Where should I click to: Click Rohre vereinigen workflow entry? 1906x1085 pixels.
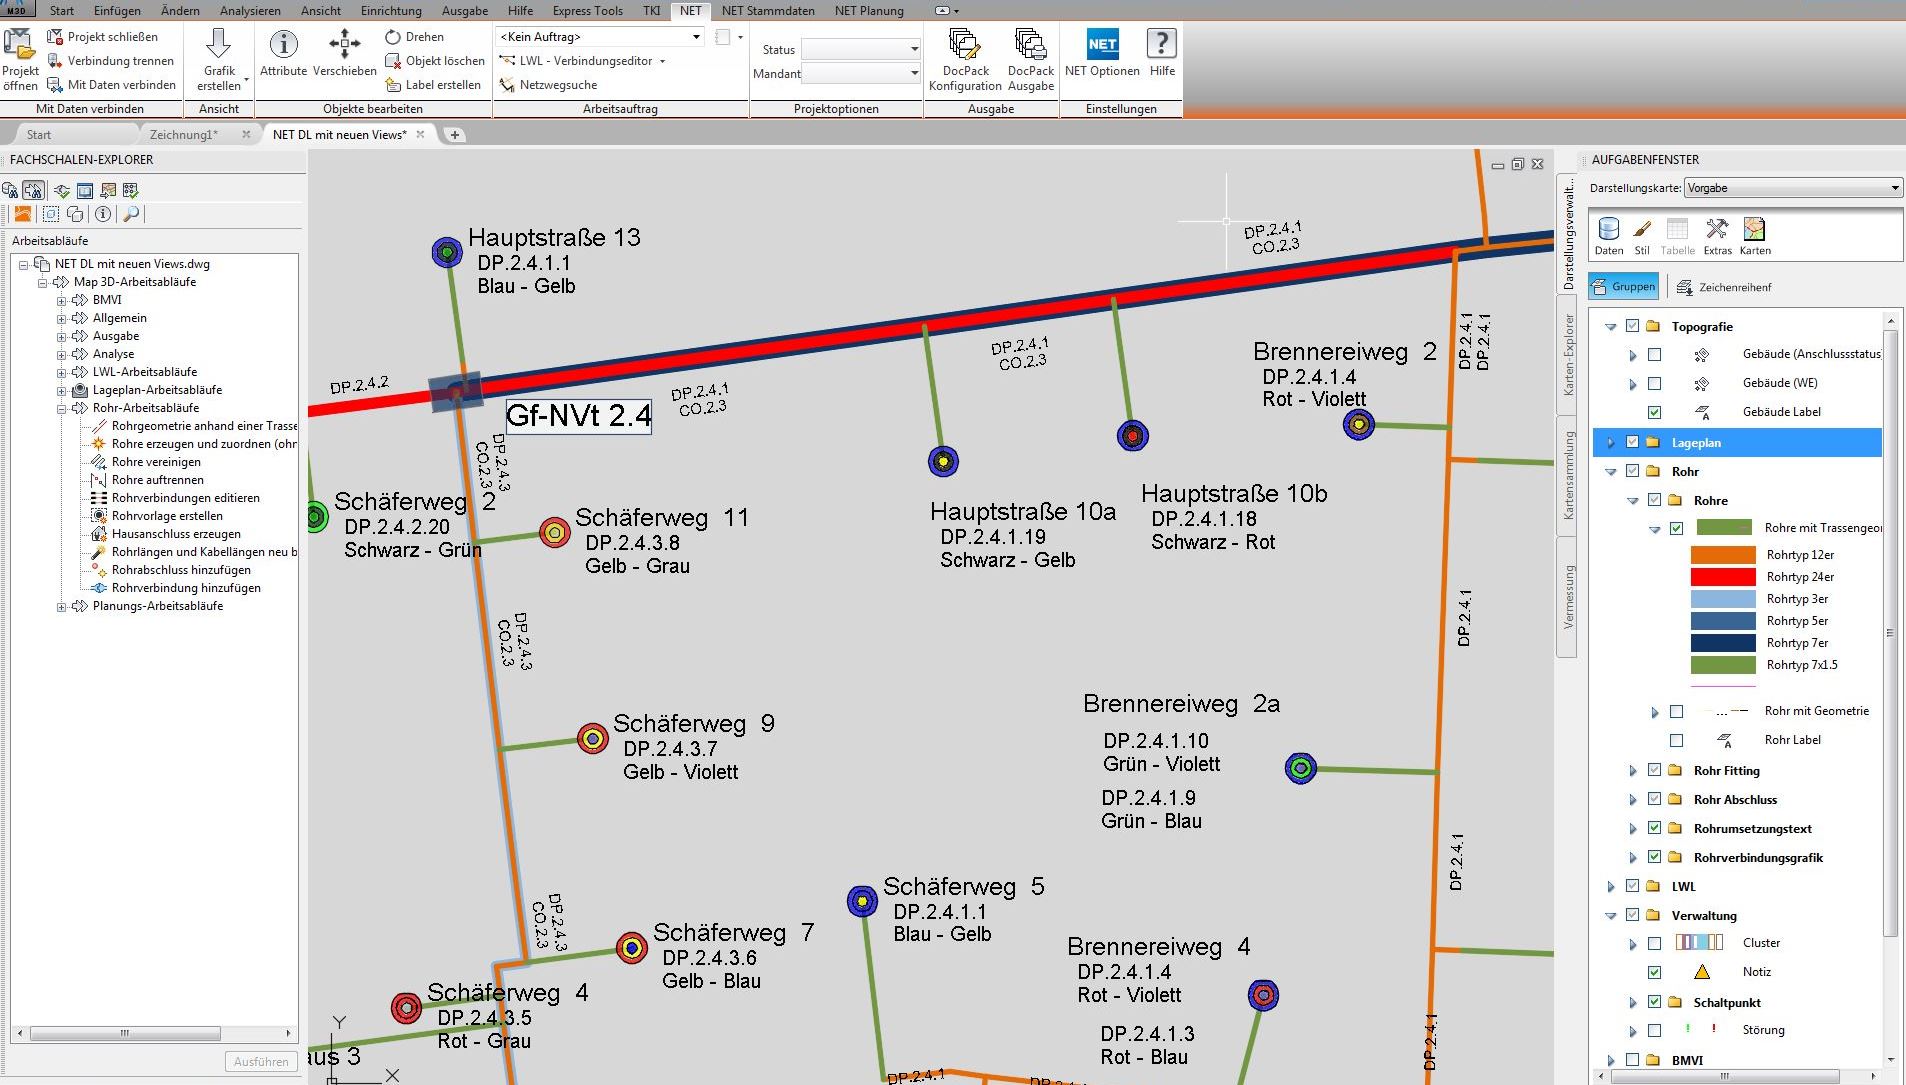(x=156, y=462)
